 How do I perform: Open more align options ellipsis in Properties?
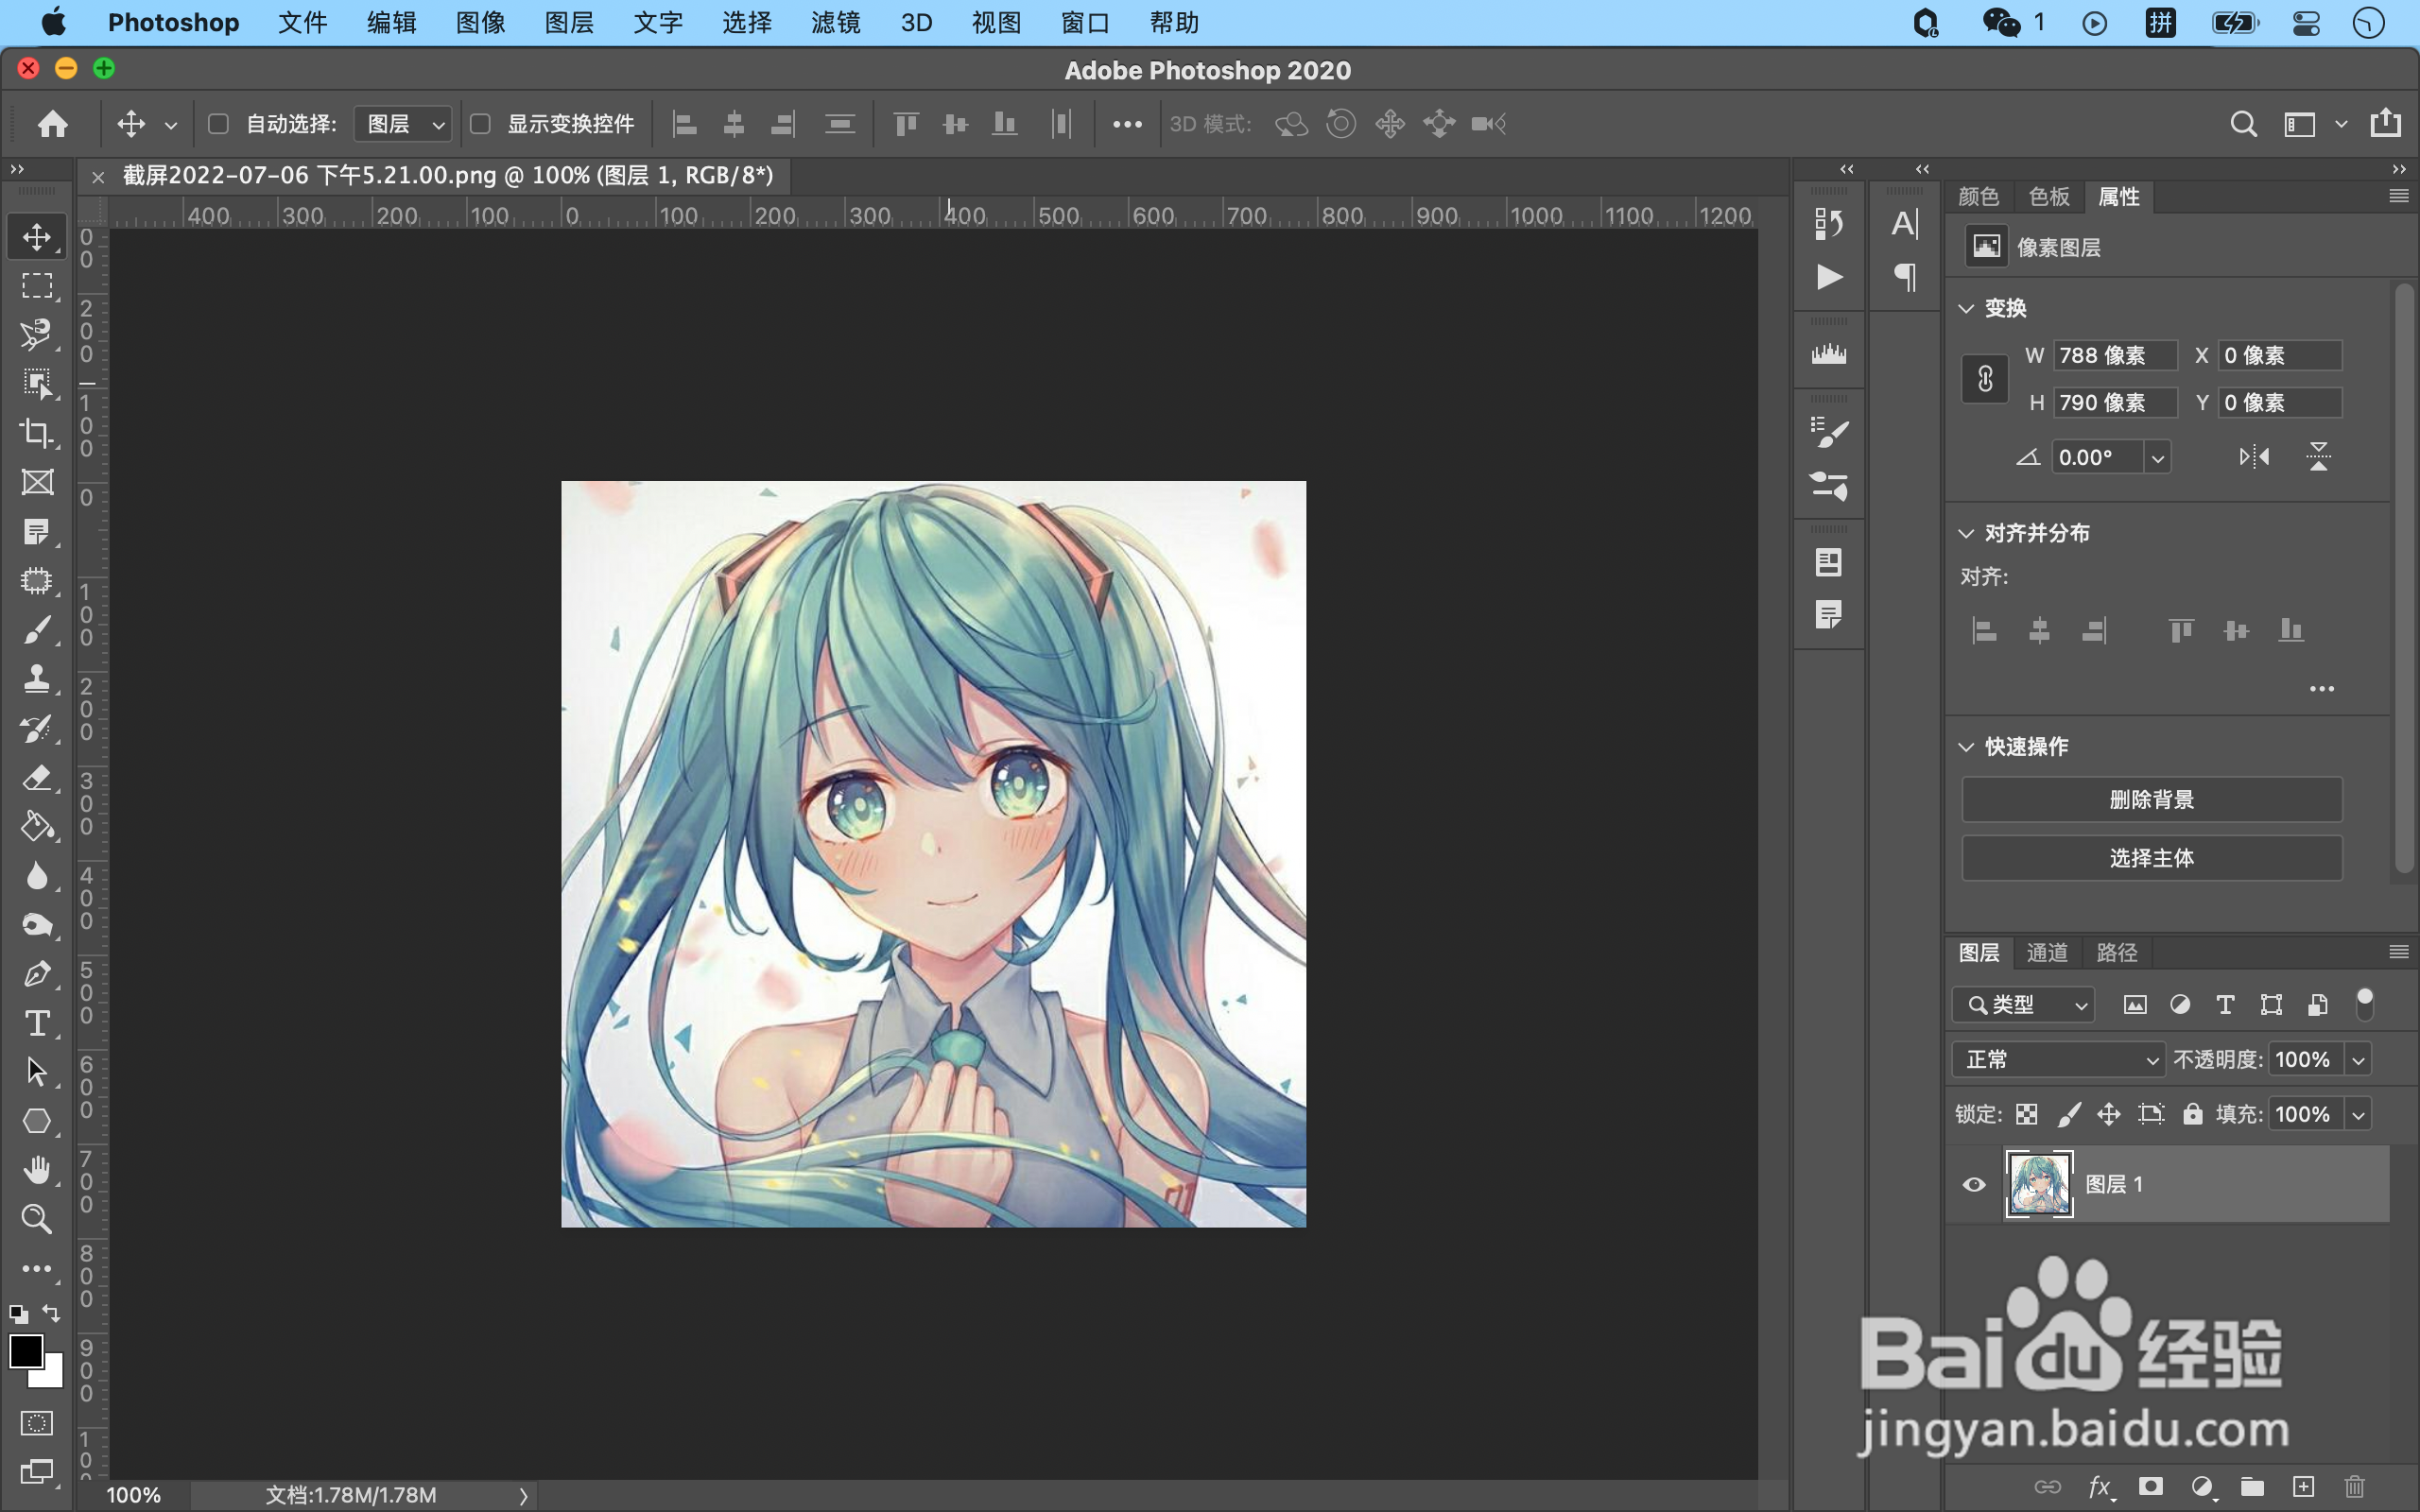2322,689
